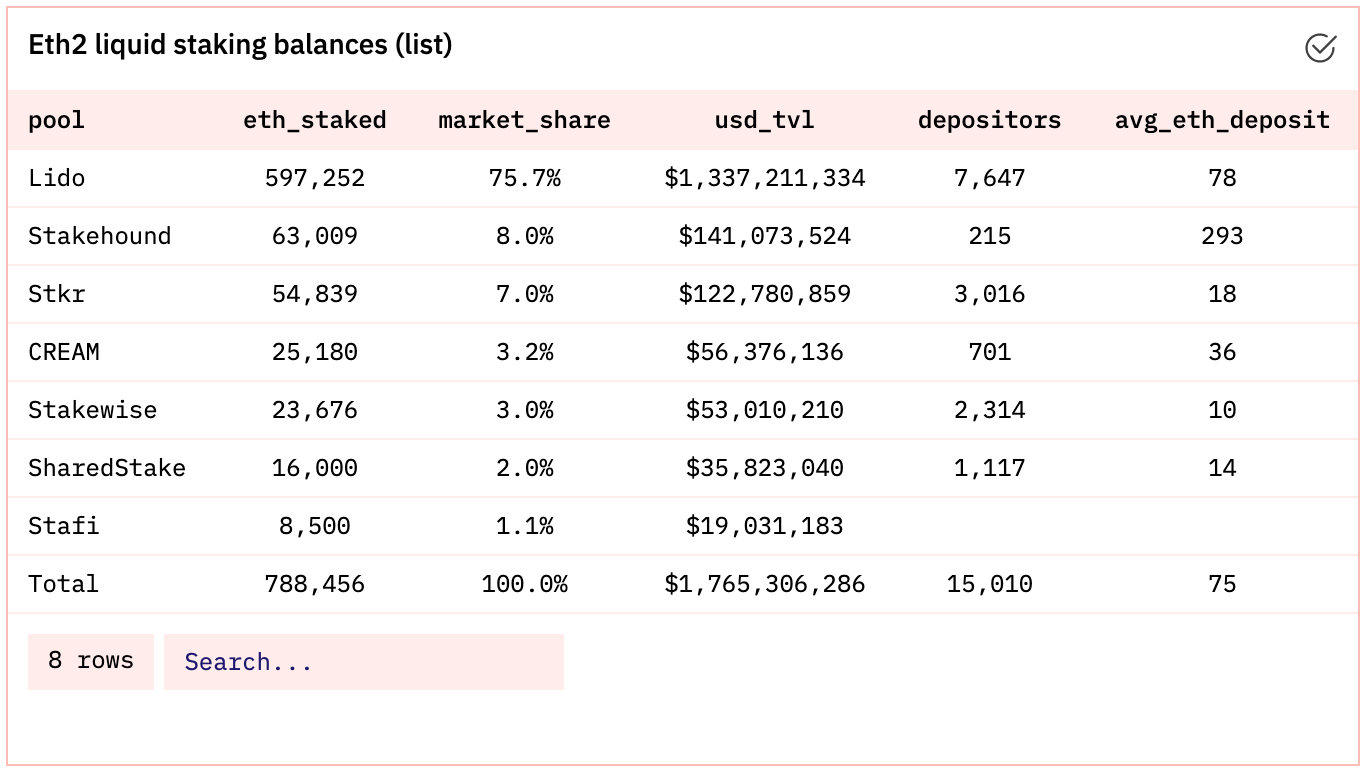
Task: Click eth_staked value 23,676
Action: (315, 410)
